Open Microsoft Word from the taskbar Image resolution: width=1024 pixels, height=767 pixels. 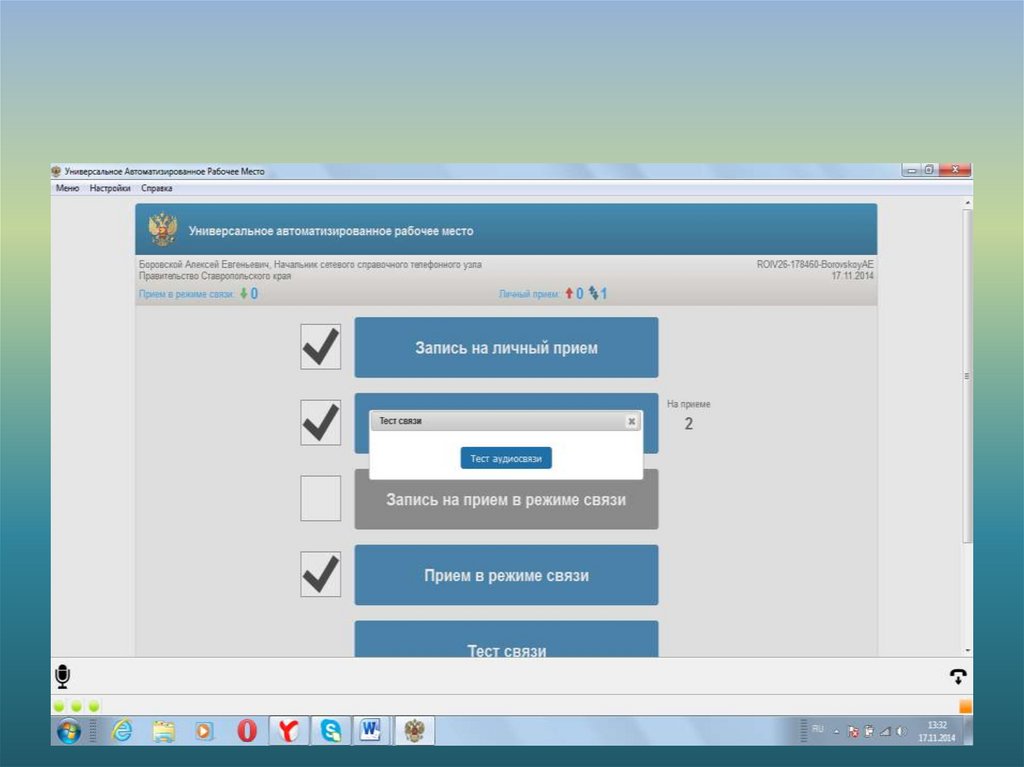tap(370, 731)
